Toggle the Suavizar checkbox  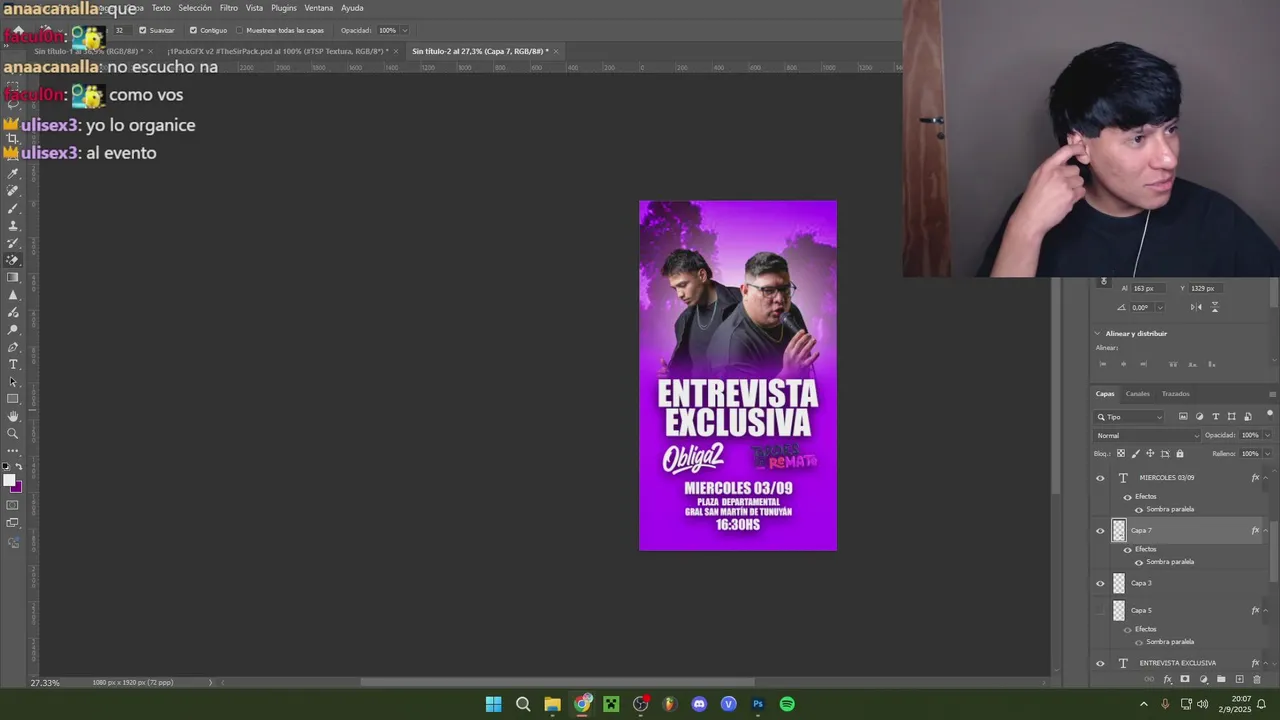pos(142,30)
